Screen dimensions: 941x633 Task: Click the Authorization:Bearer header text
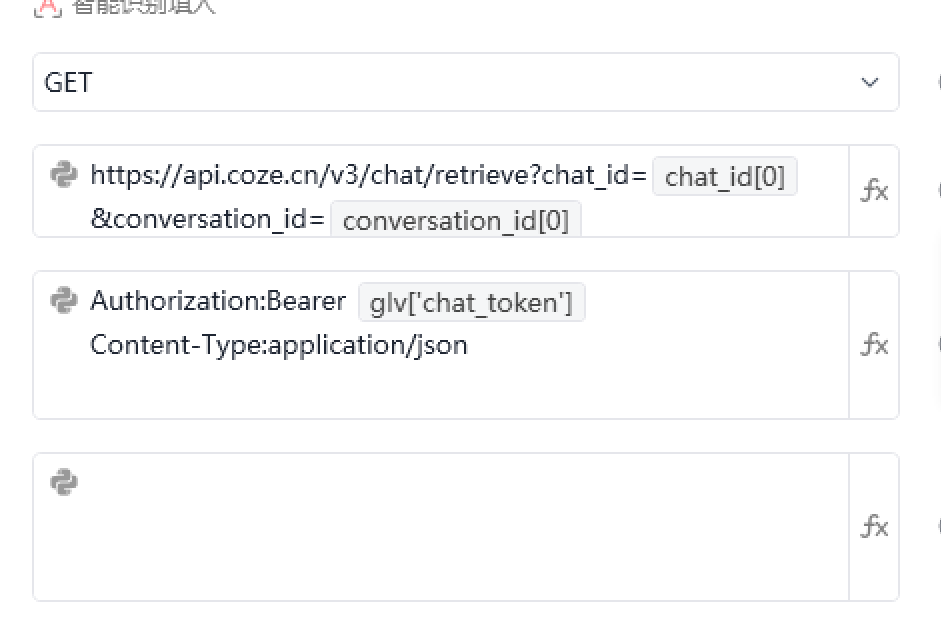tap(218, 301)
